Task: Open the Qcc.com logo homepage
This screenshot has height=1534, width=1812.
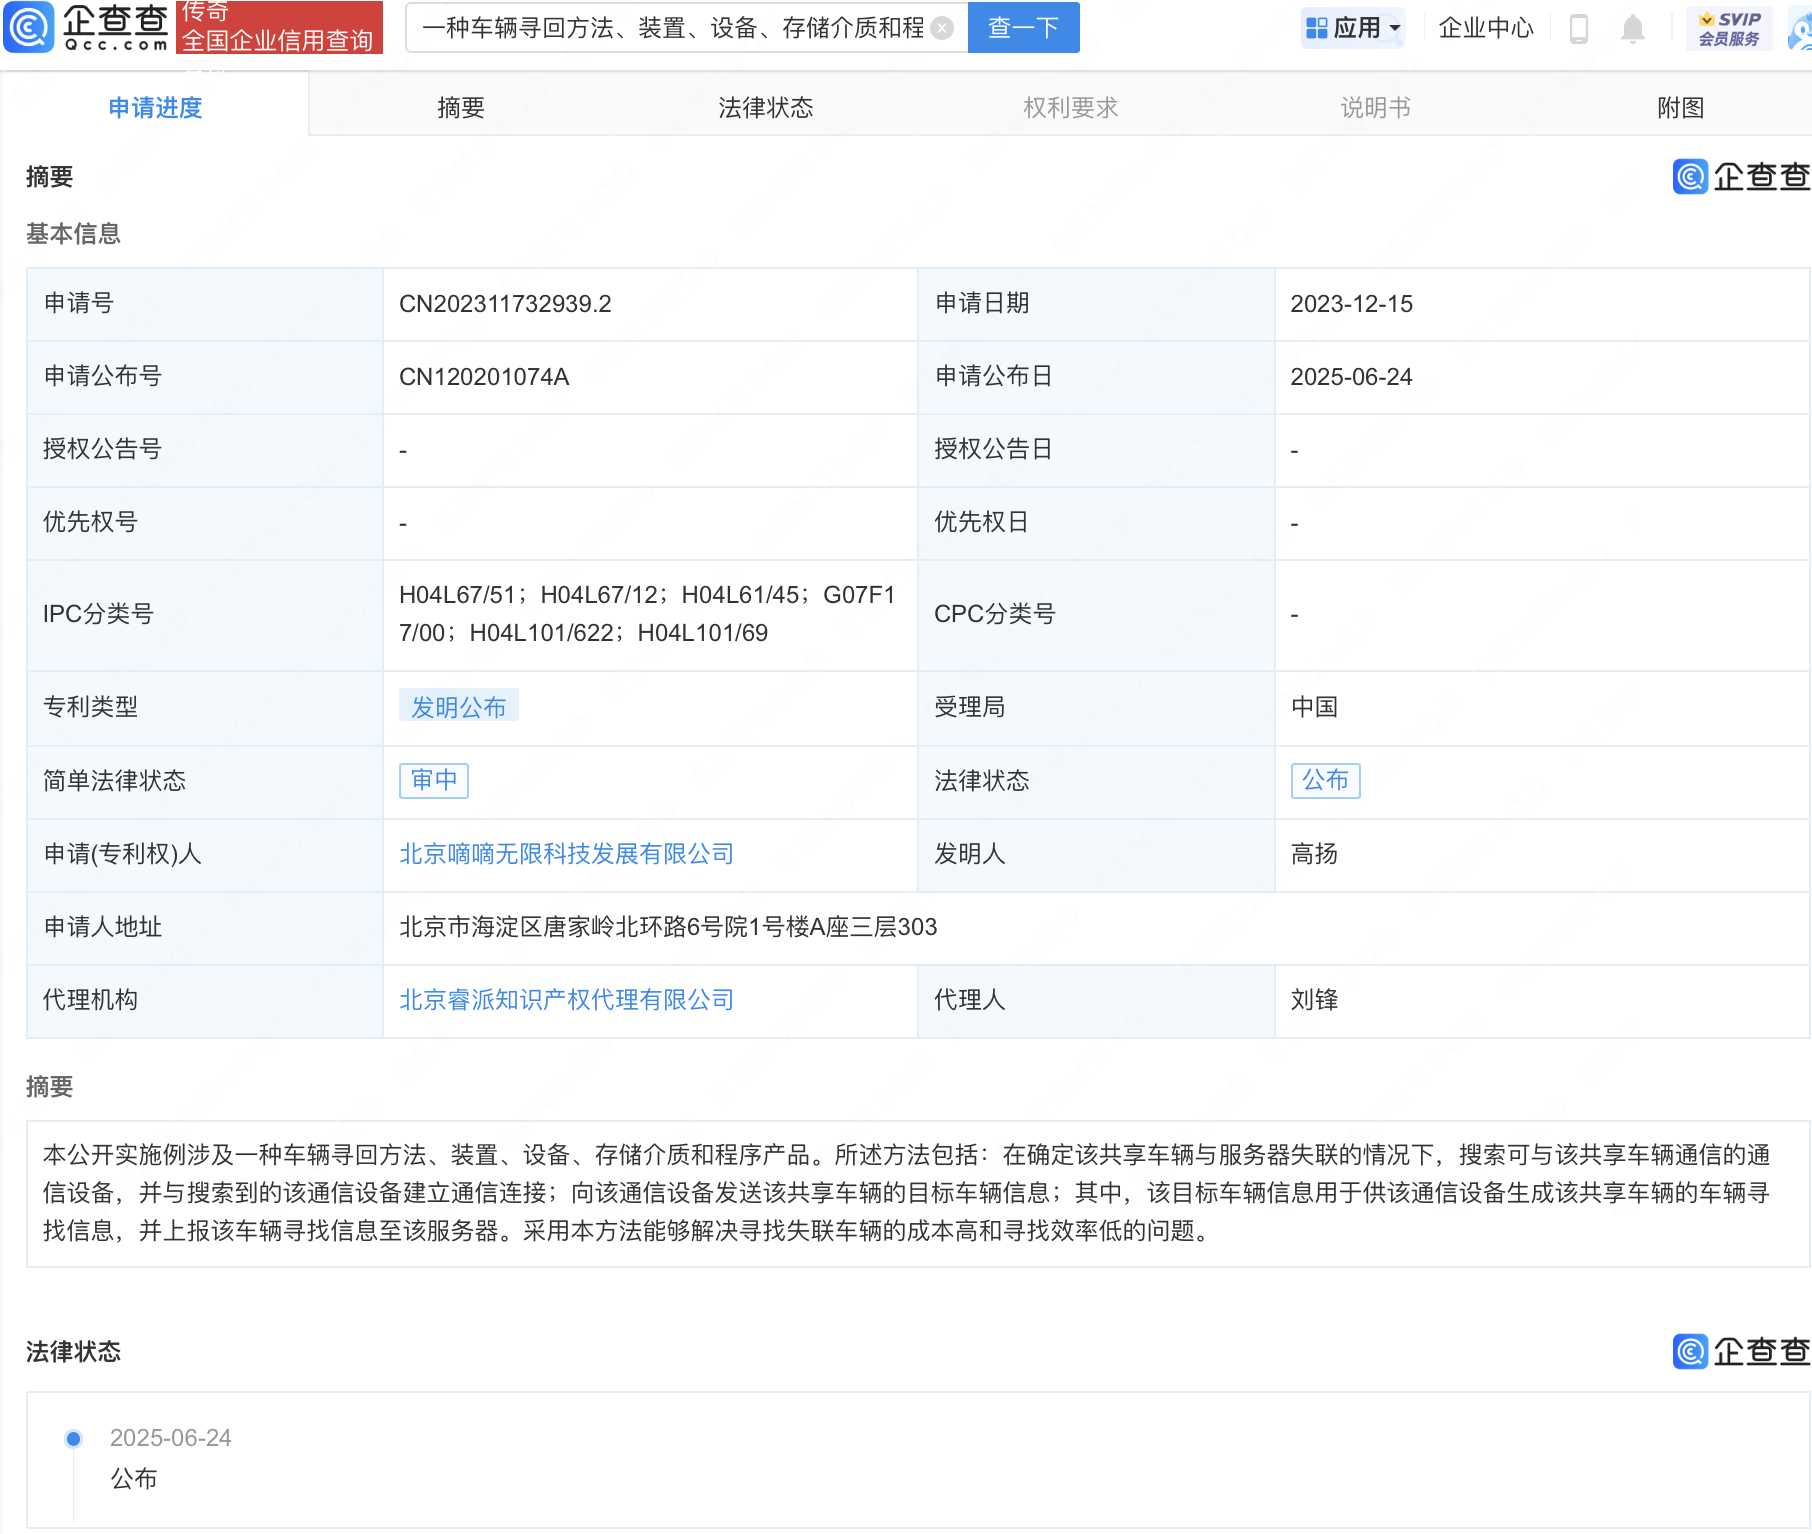Action: pos(87,27)
